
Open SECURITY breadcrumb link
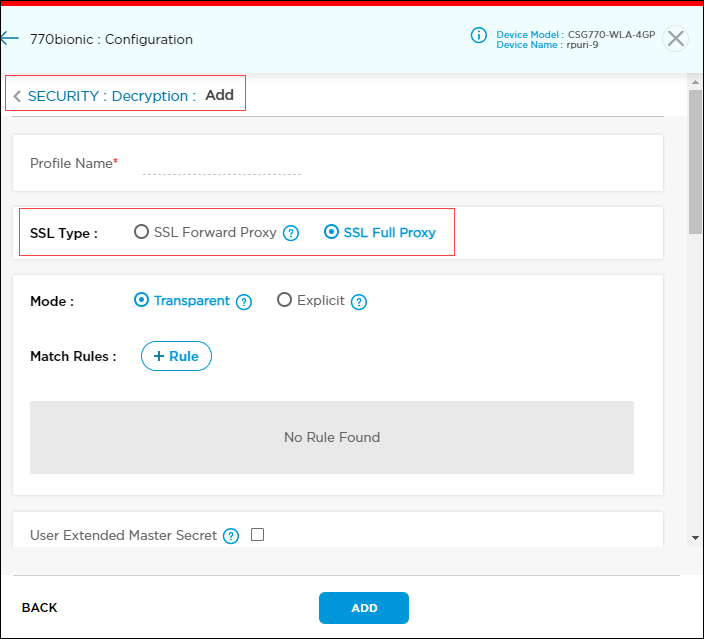tap(63, 96)
